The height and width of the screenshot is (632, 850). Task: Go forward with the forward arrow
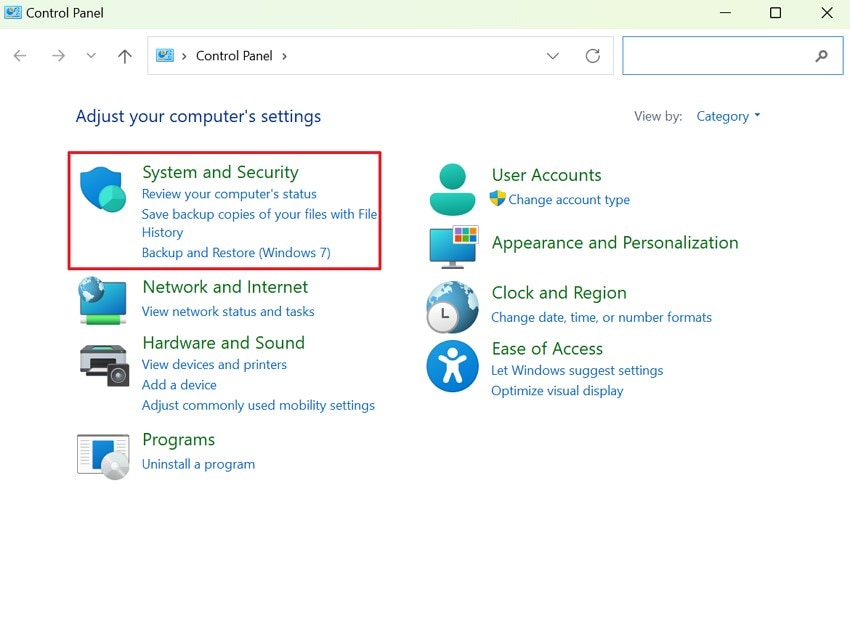[x=58, y=55]
